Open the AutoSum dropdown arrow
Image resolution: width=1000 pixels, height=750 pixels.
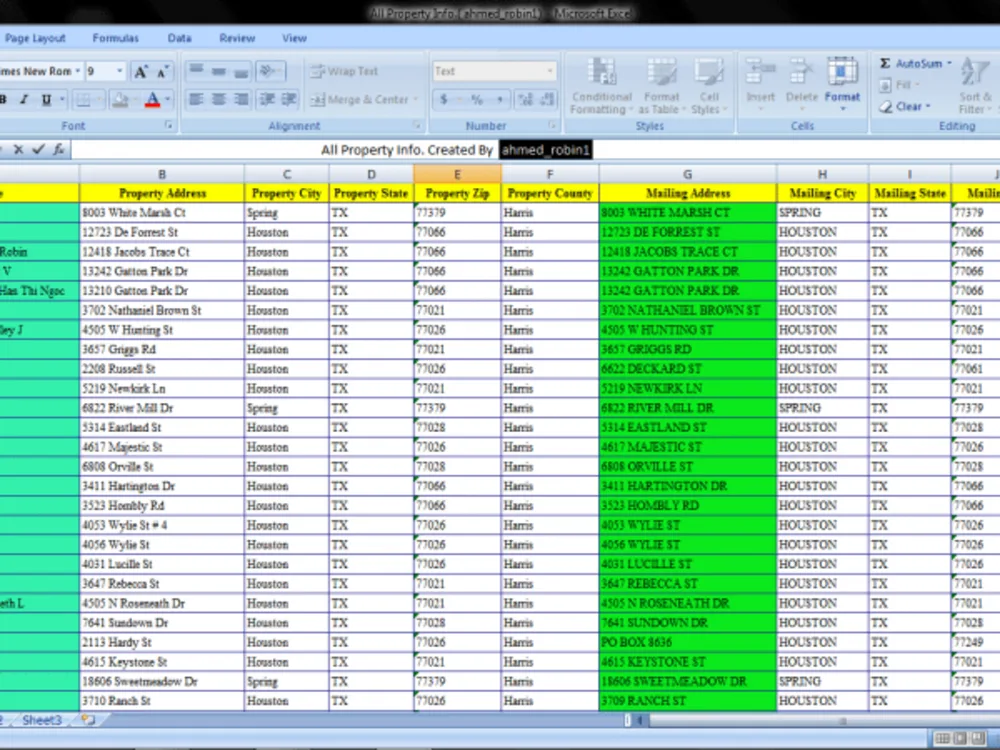[950, 64]
